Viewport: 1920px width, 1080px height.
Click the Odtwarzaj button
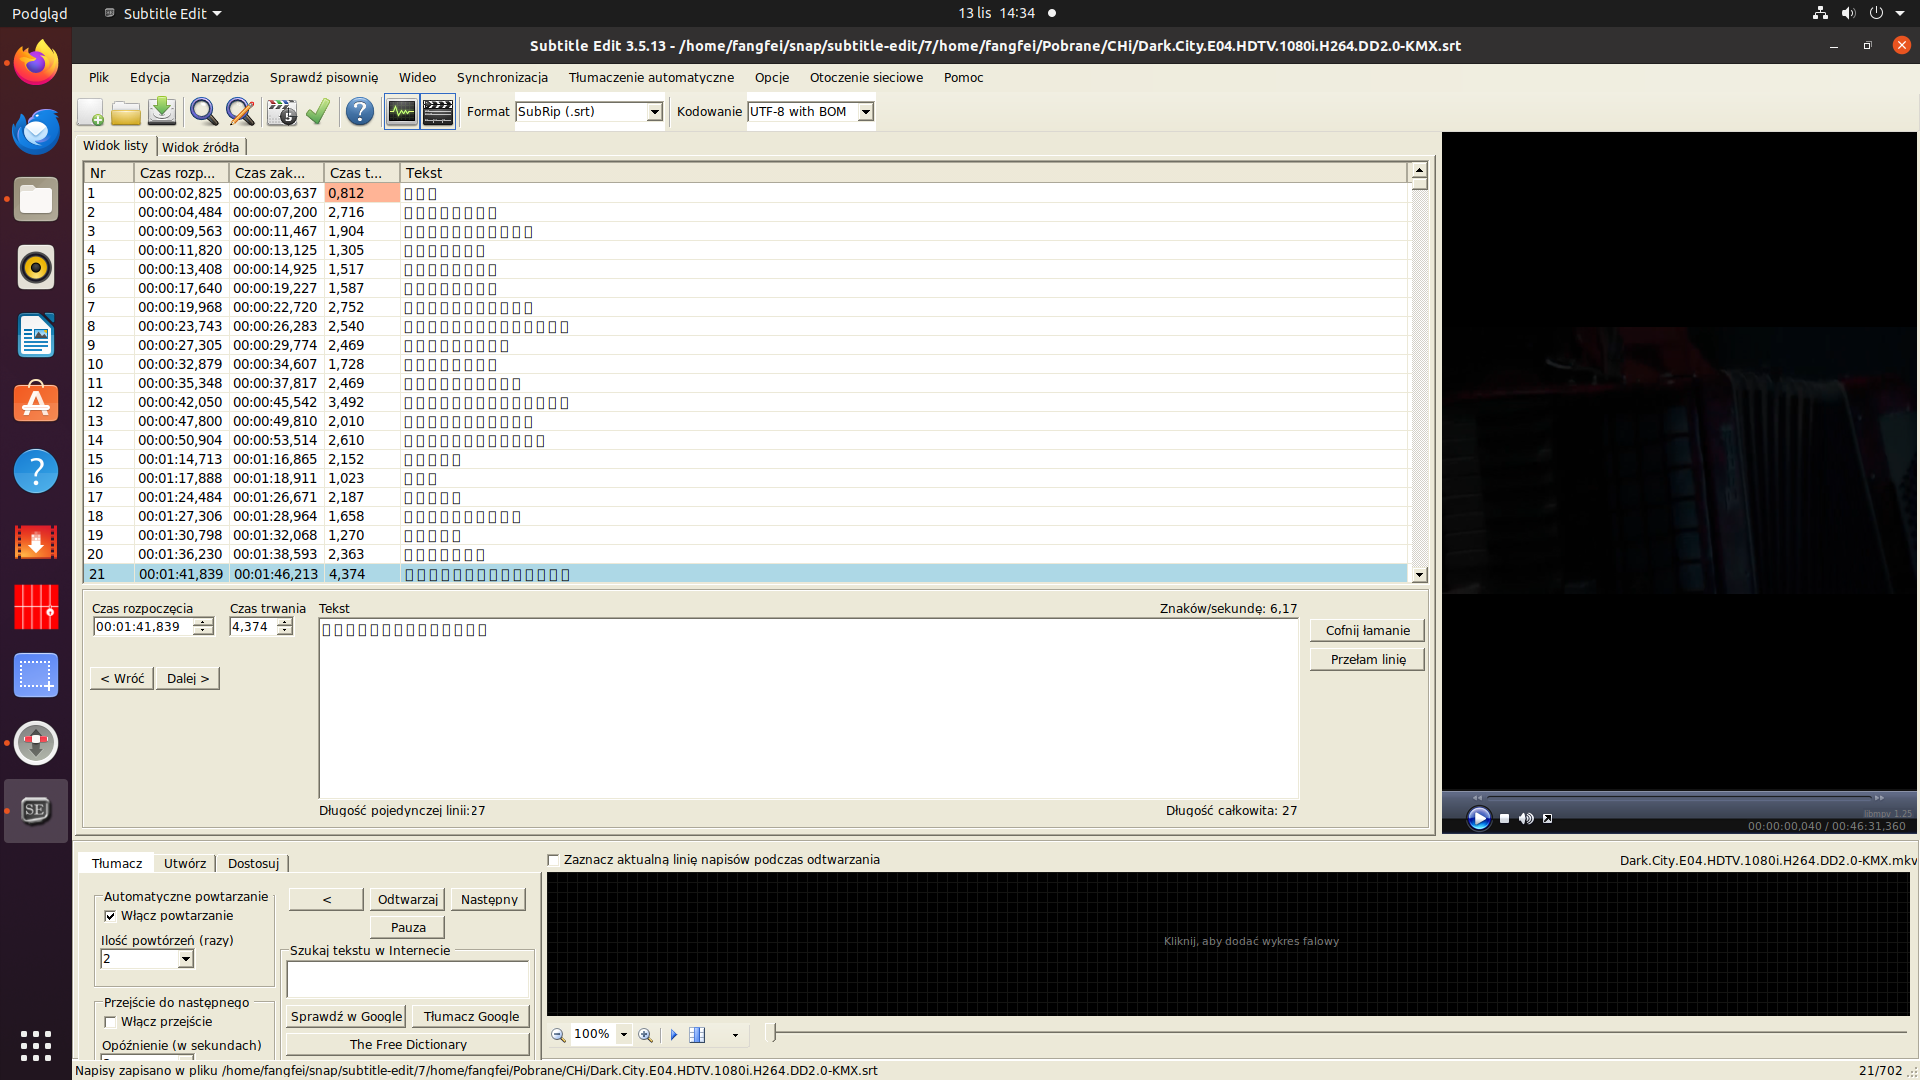pyautogui.click(x=407, y=899)
